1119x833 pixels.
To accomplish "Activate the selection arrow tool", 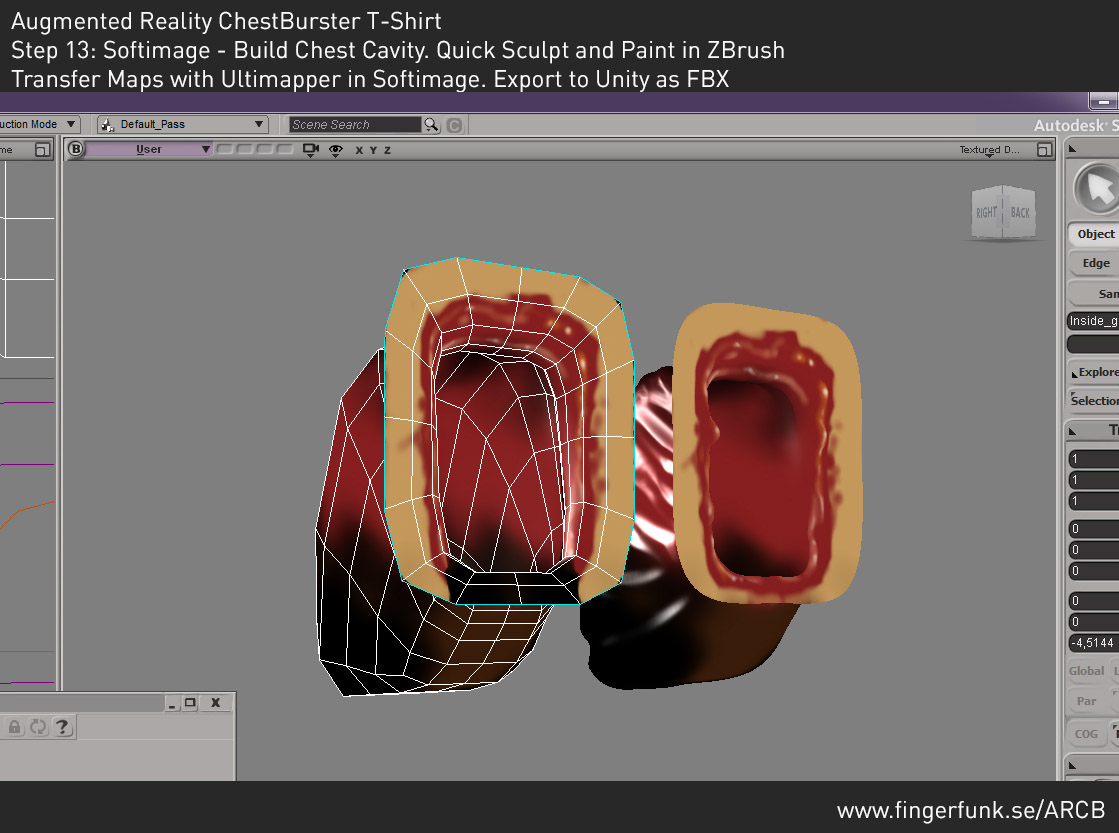I will click(1098, 189).
